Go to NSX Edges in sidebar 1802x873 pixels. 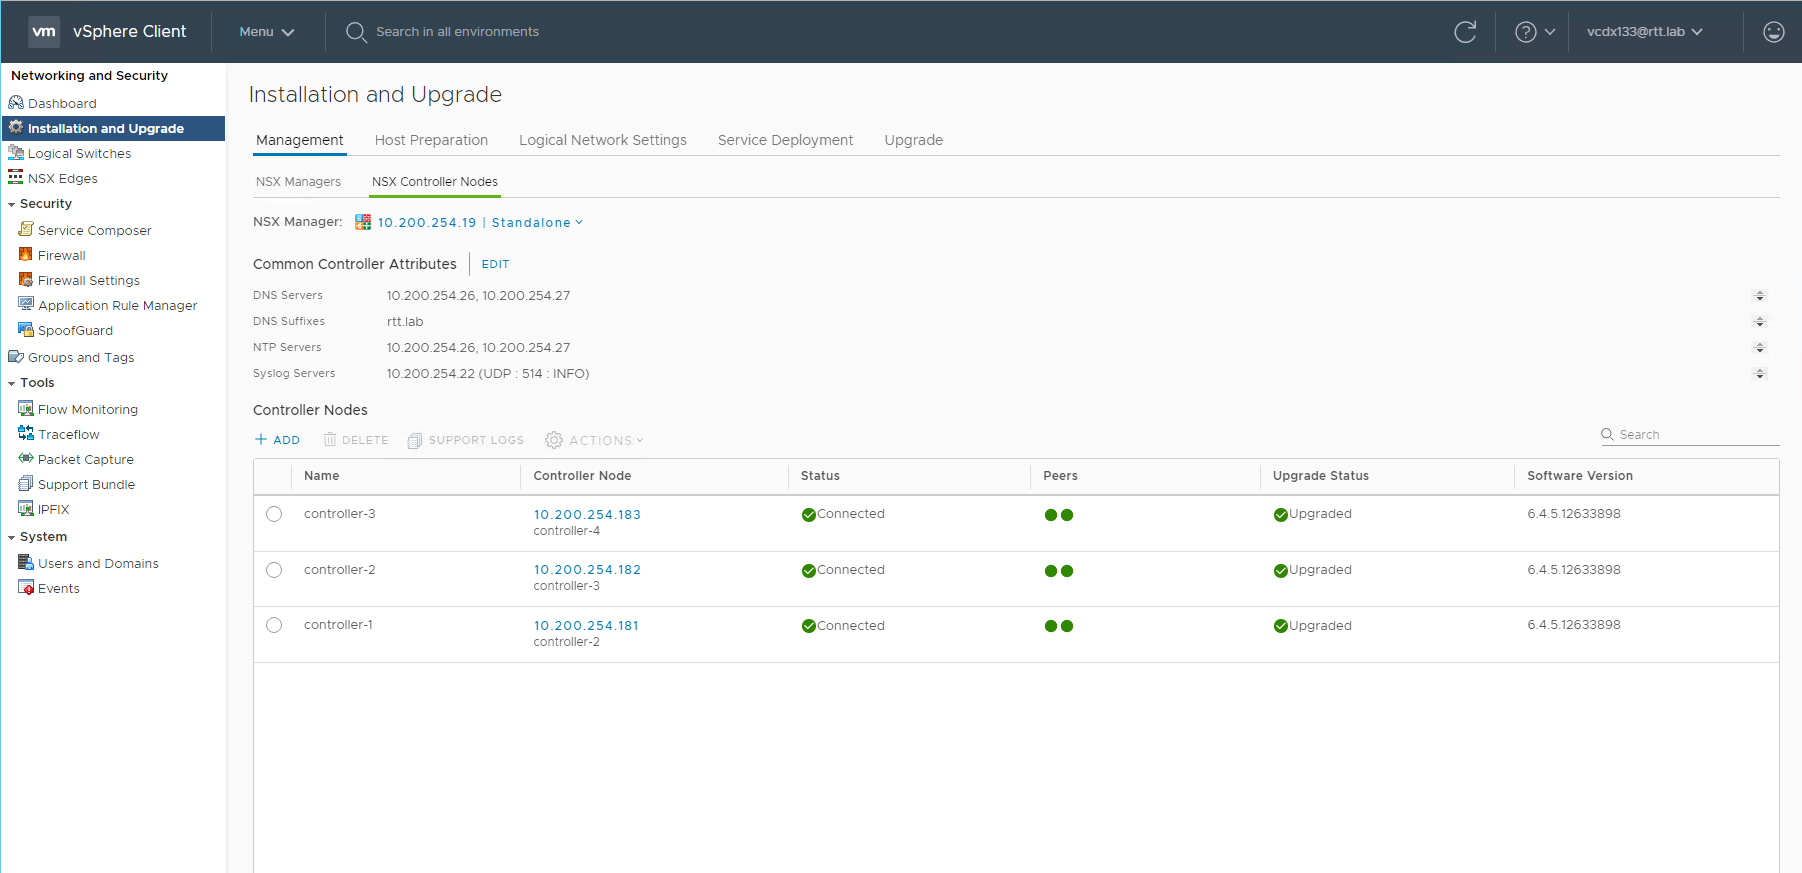(x=62, y=179)
